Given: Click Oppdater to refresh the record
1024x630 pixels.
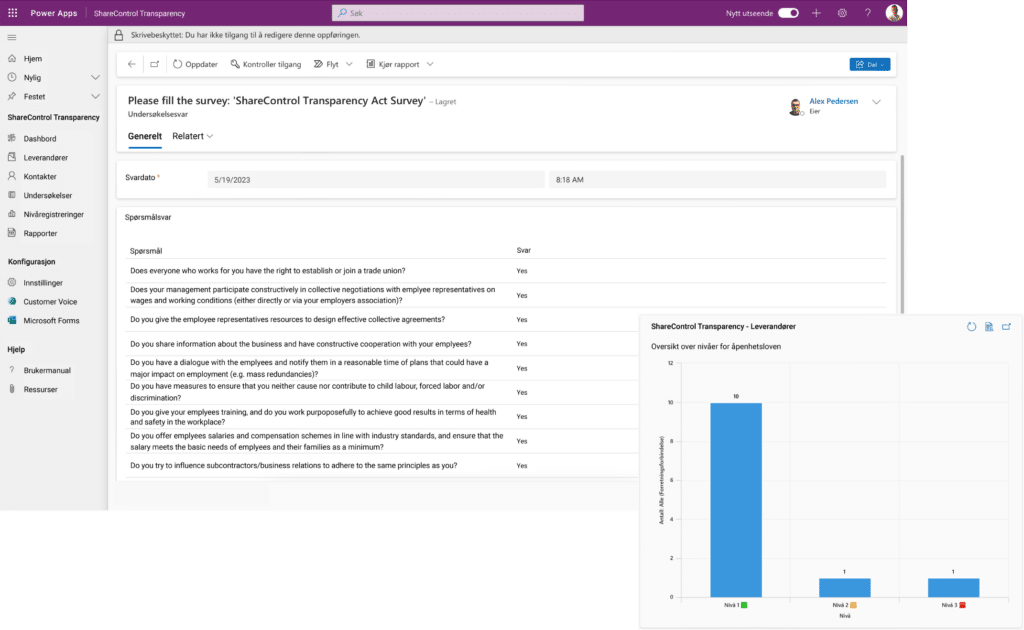Looking at the screenshot, I should pos(196,63).
